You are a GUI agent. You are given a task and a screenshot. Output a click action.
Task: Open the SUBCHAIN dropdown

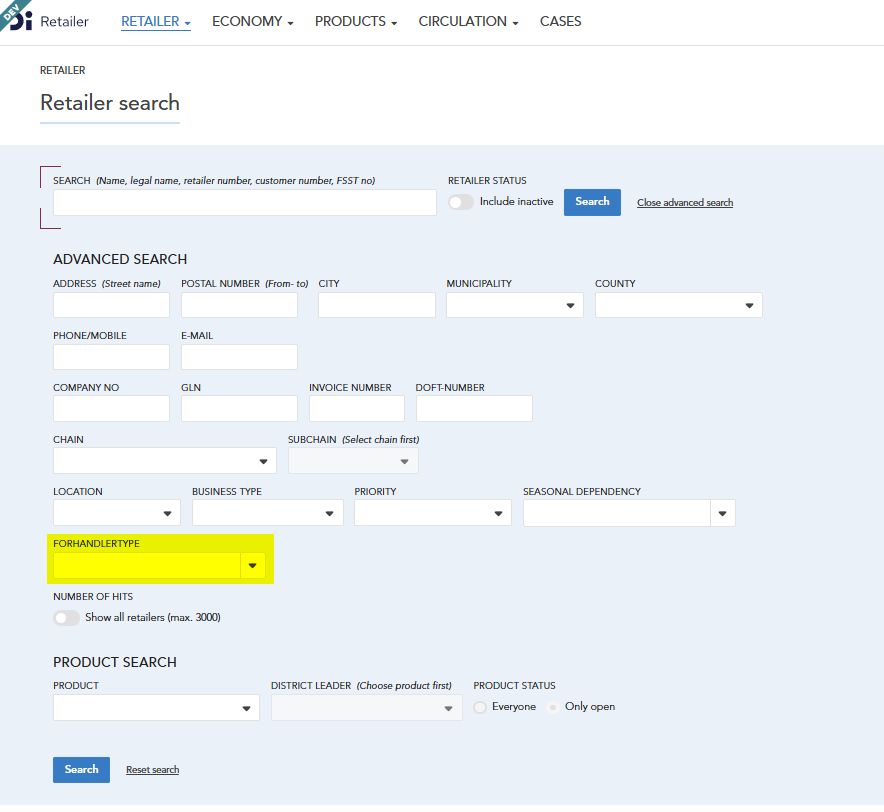pyautogui.click(x=353, y=461)
